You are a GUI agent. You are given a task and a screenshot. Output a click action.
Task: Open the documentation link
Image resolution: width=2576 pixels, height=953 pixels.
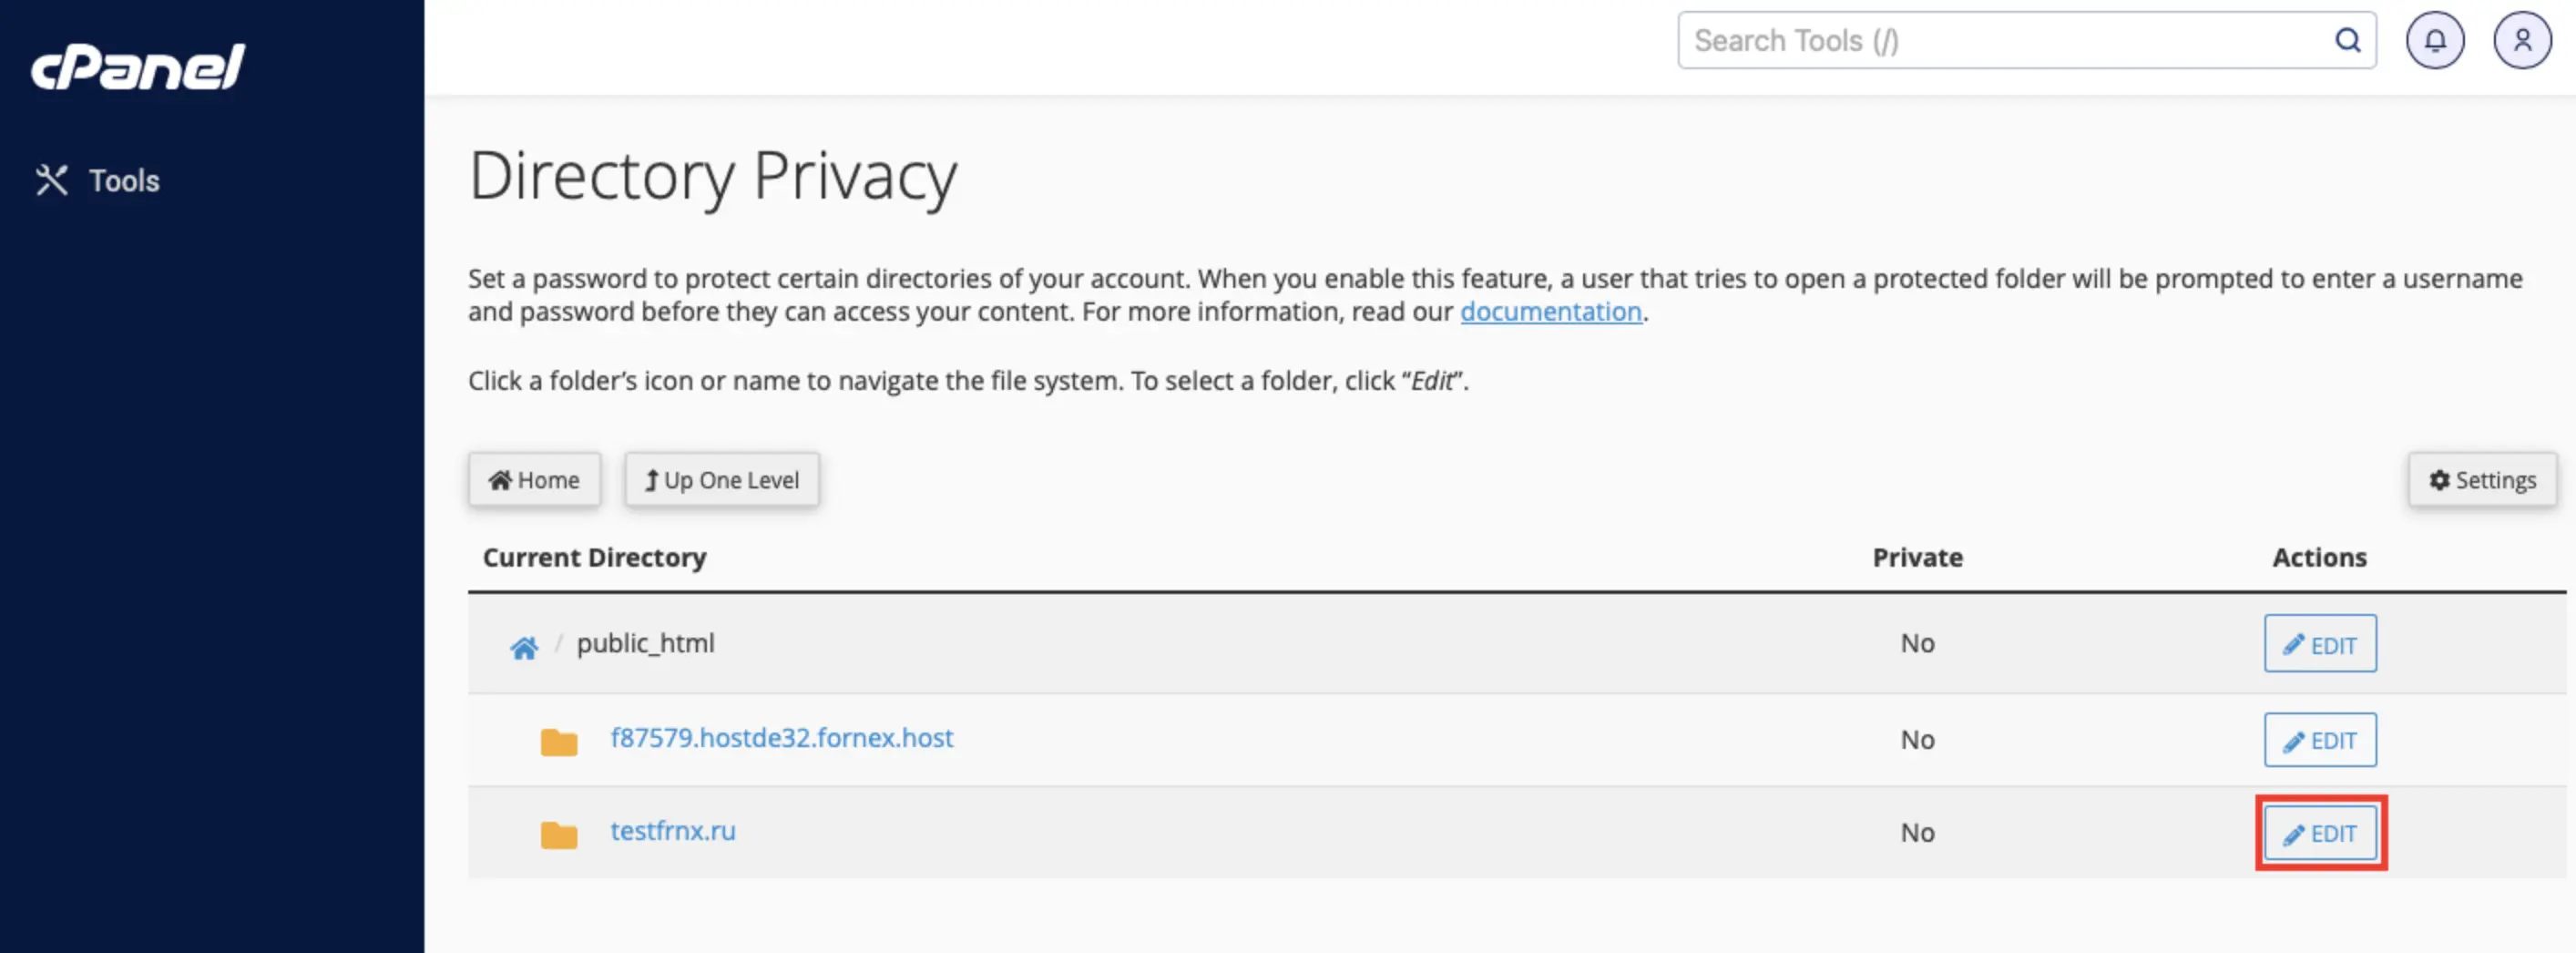tap(1550, 312)
